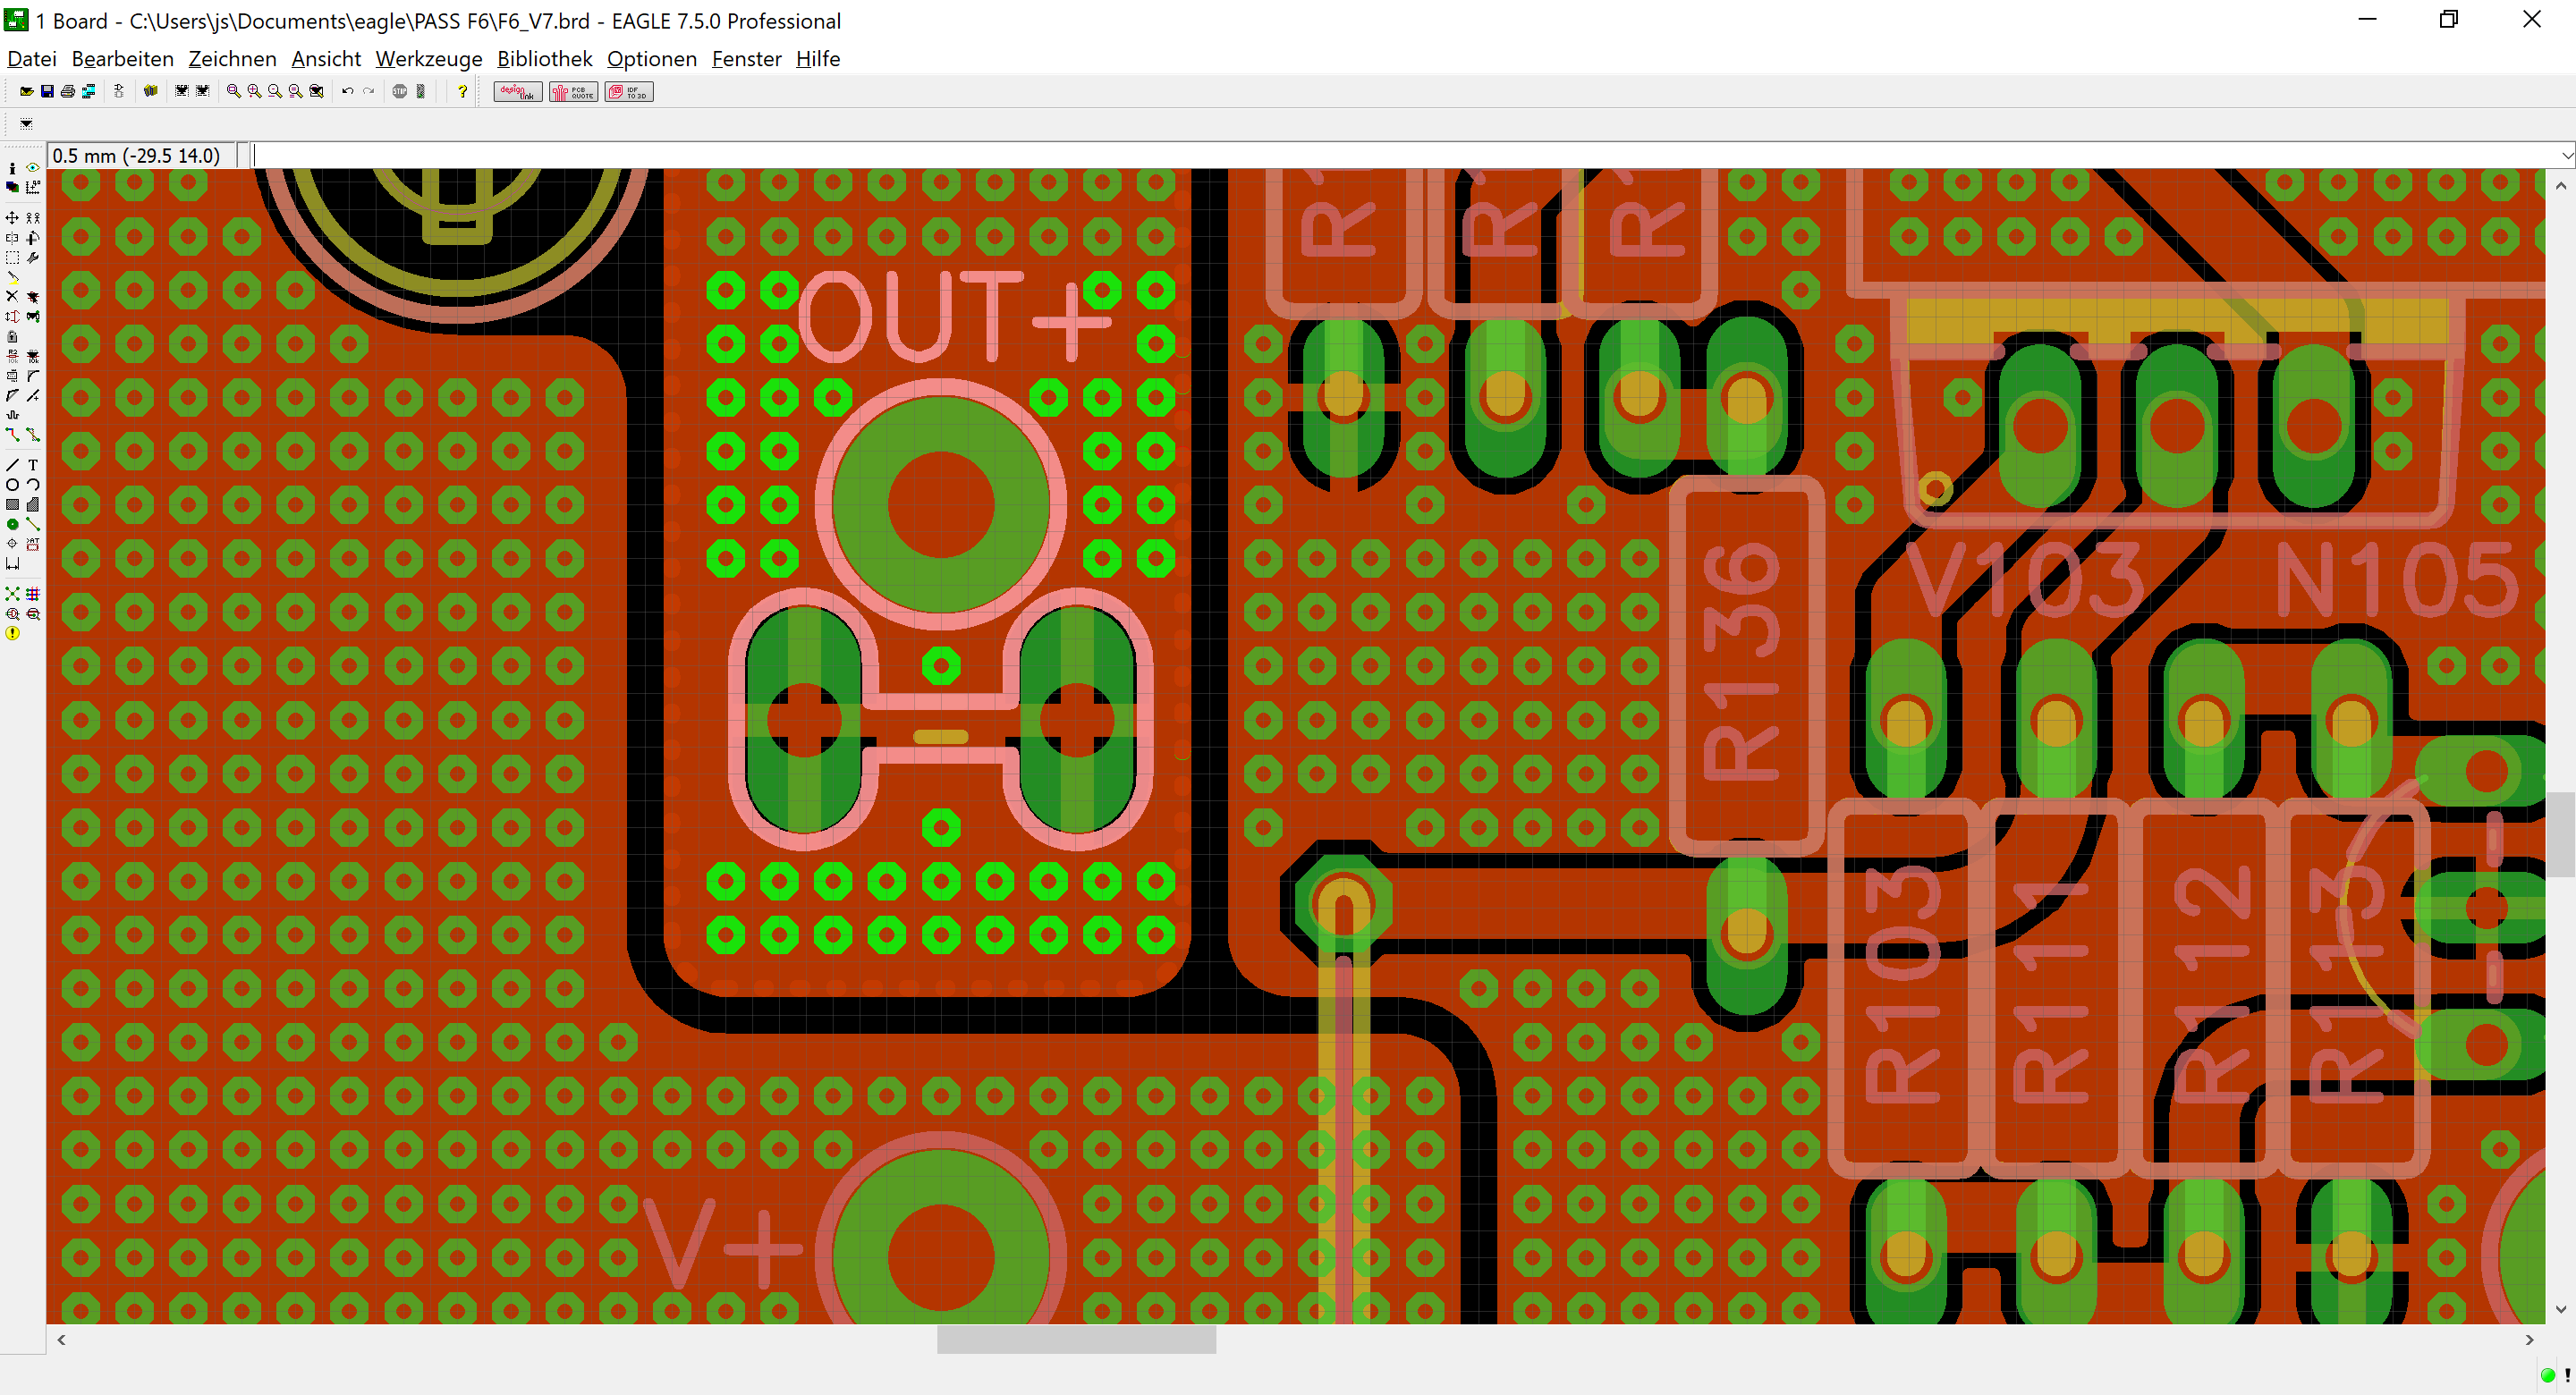This screenshot has height=1395, width=2576.
Task: Select the Info tool
Action: coord(12,169)
